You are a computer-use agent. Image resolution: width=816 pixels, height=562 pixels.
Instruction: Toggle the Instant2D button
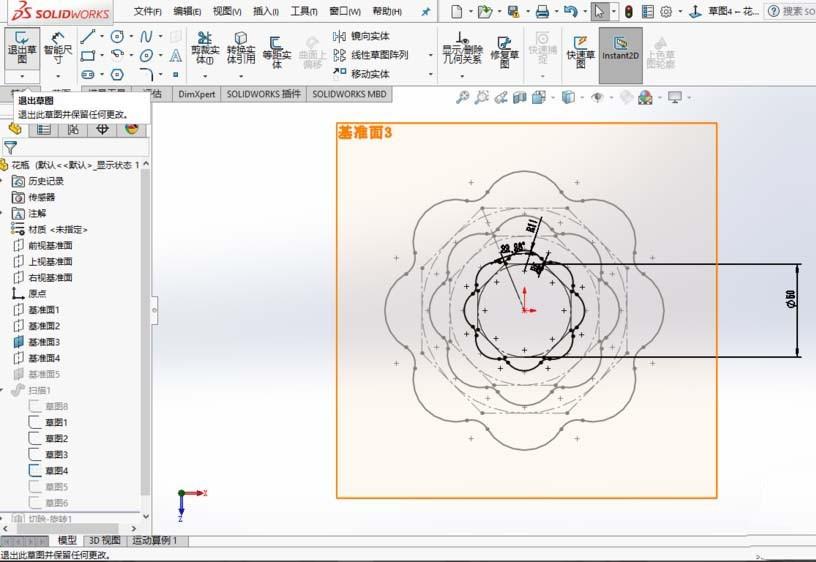tap(620, 55)
